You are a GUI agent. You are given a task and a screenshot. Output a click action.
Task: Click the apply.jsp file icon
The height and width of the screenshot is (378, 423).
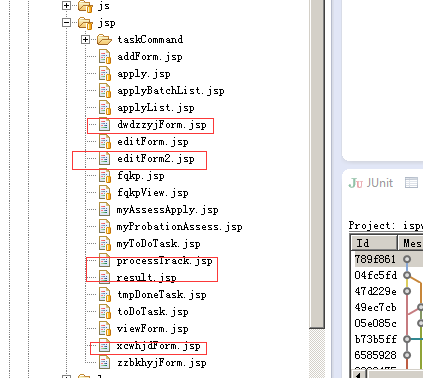tap(105, 73)
